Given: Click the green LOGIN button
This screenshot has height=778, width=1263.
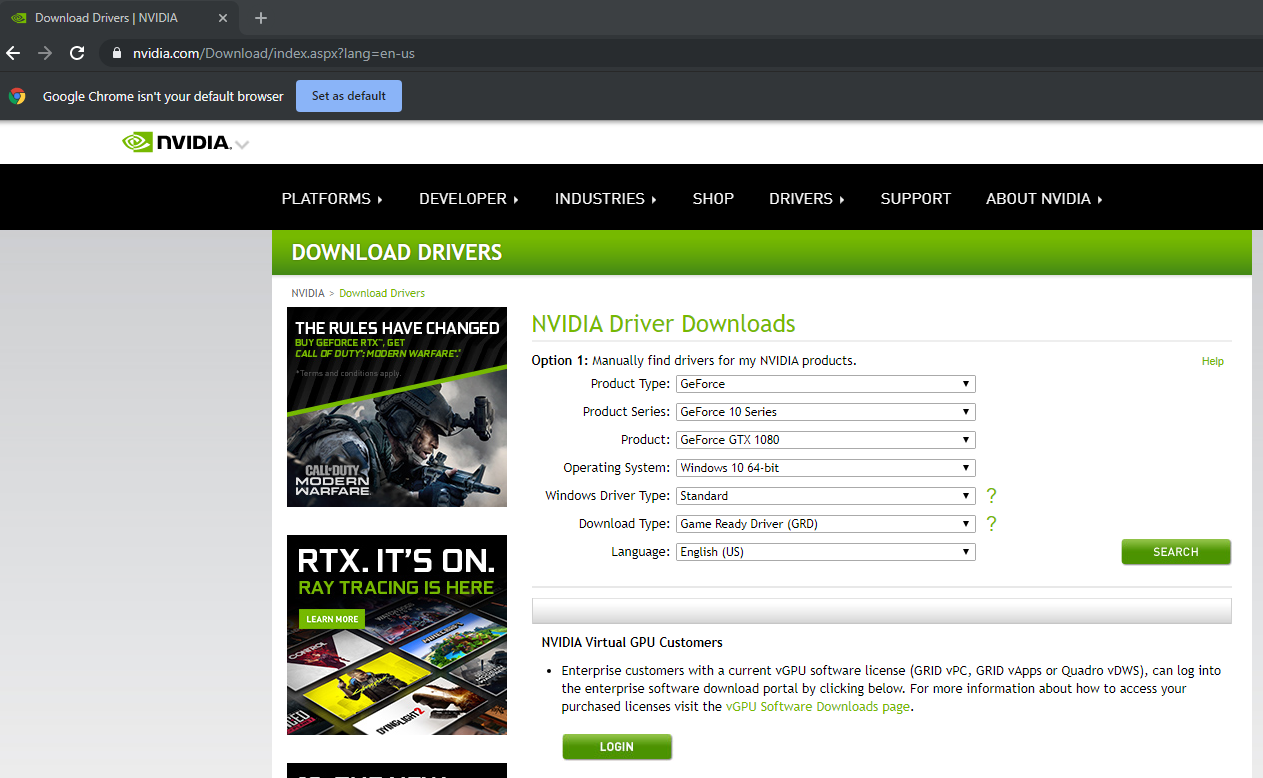Looking at the screenshot, I should click(617, 747).
